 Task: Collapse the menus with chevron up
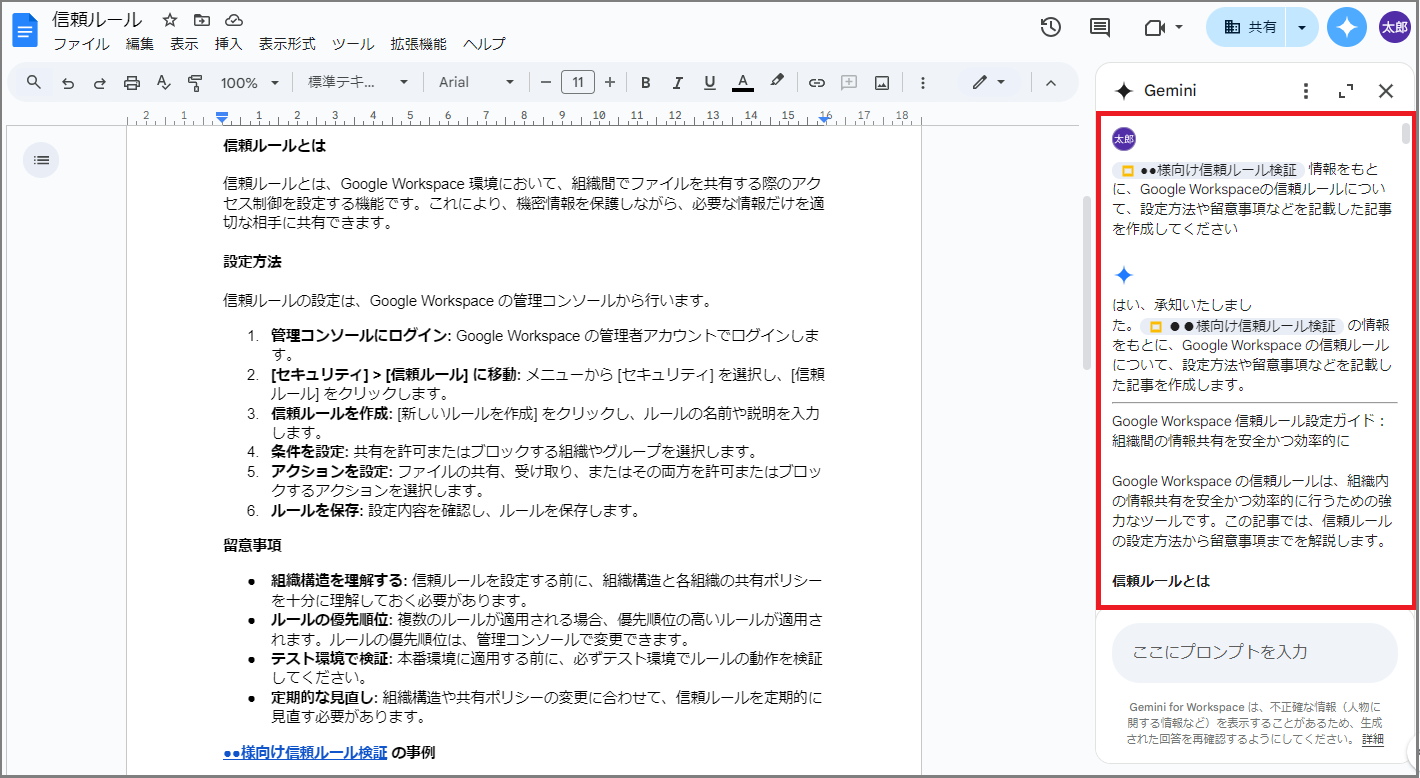(1050, 82)
